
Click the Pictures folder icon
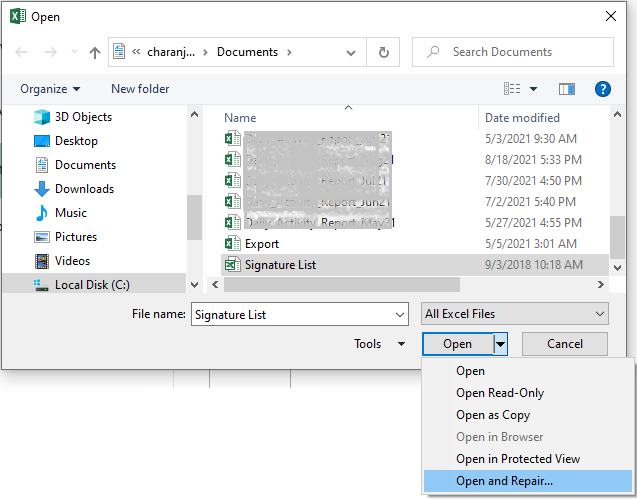coord(42,237)
